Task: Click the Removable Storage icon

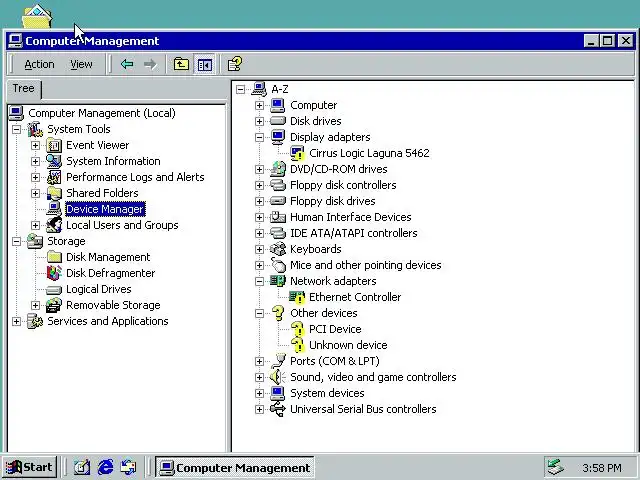Action: click(54, 305)
